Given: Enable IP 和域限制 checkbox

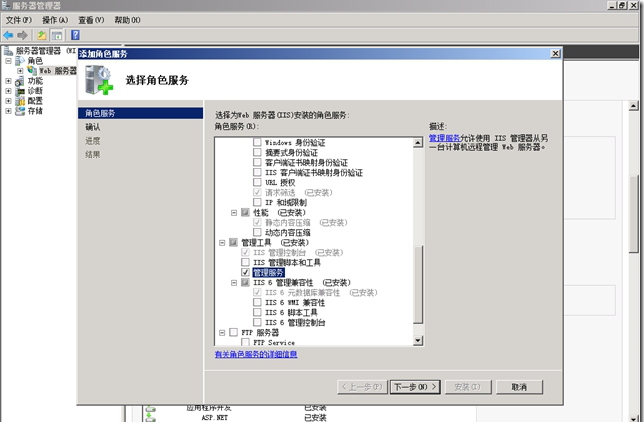Looking at the screenshot, I should tap(257, 202).
